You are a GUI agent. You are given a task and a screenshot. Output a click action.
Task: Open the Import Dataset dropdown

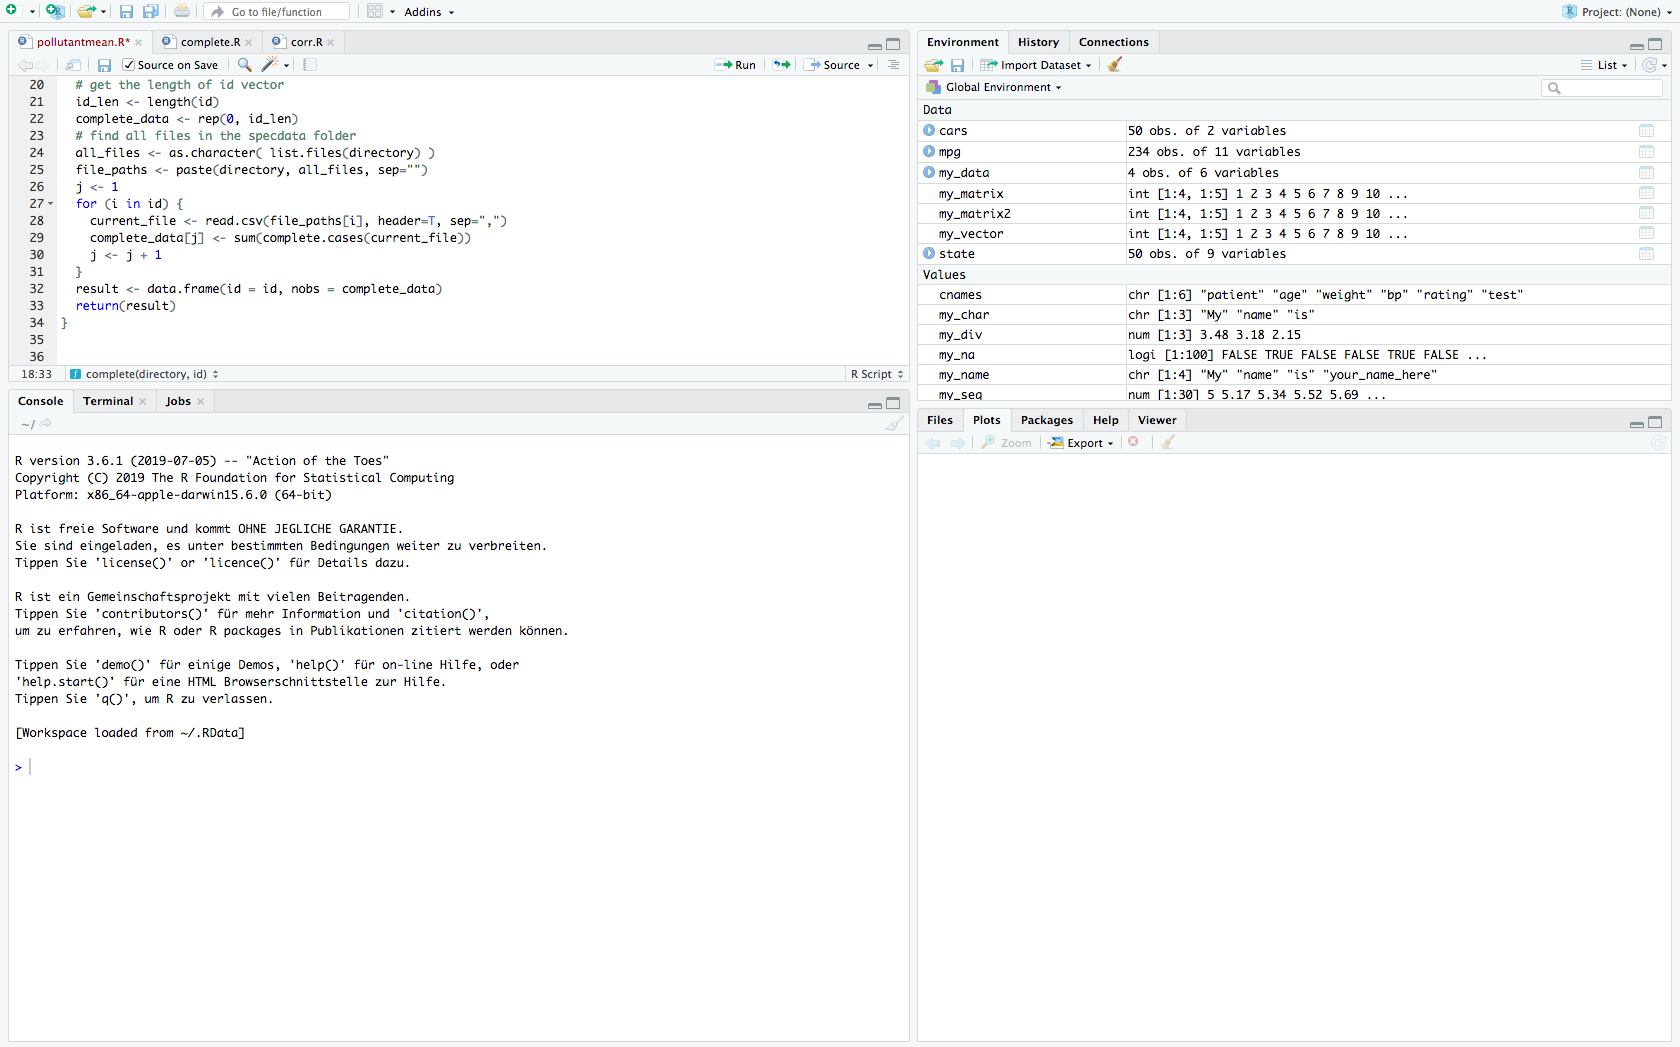tap(1037, 65)
